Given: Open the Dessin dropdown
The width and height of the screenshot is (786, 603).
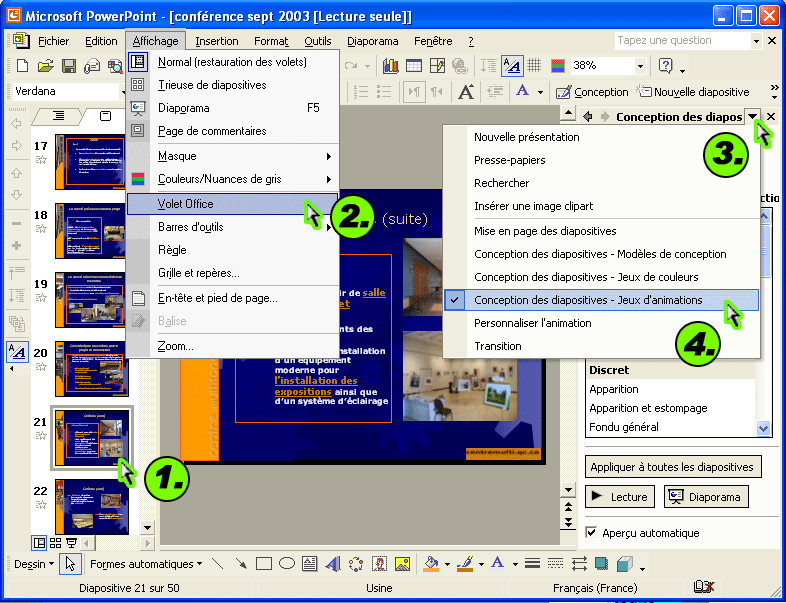Looking at the screenshot, I should [34, 564].
